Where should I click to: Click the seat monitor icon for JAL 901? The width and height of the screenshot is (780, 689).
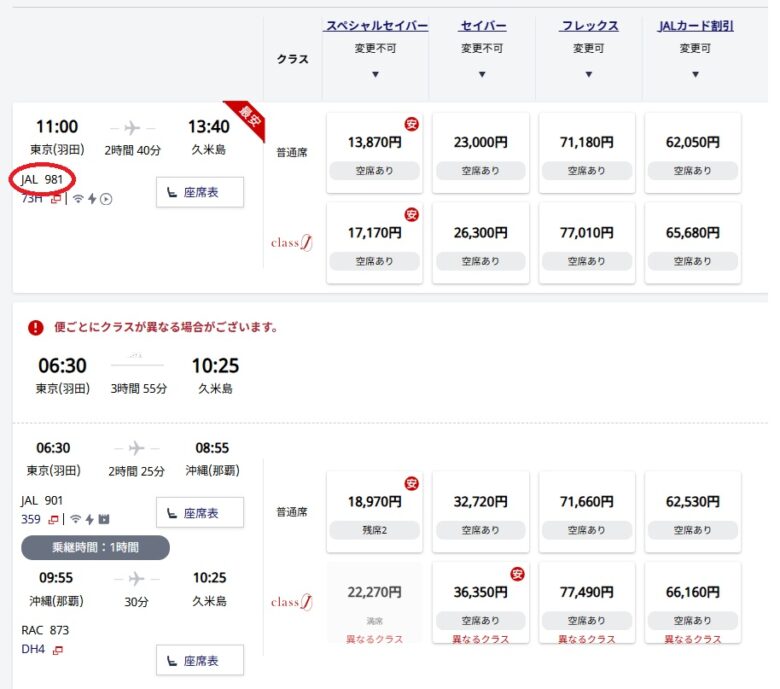coord(103,519)
